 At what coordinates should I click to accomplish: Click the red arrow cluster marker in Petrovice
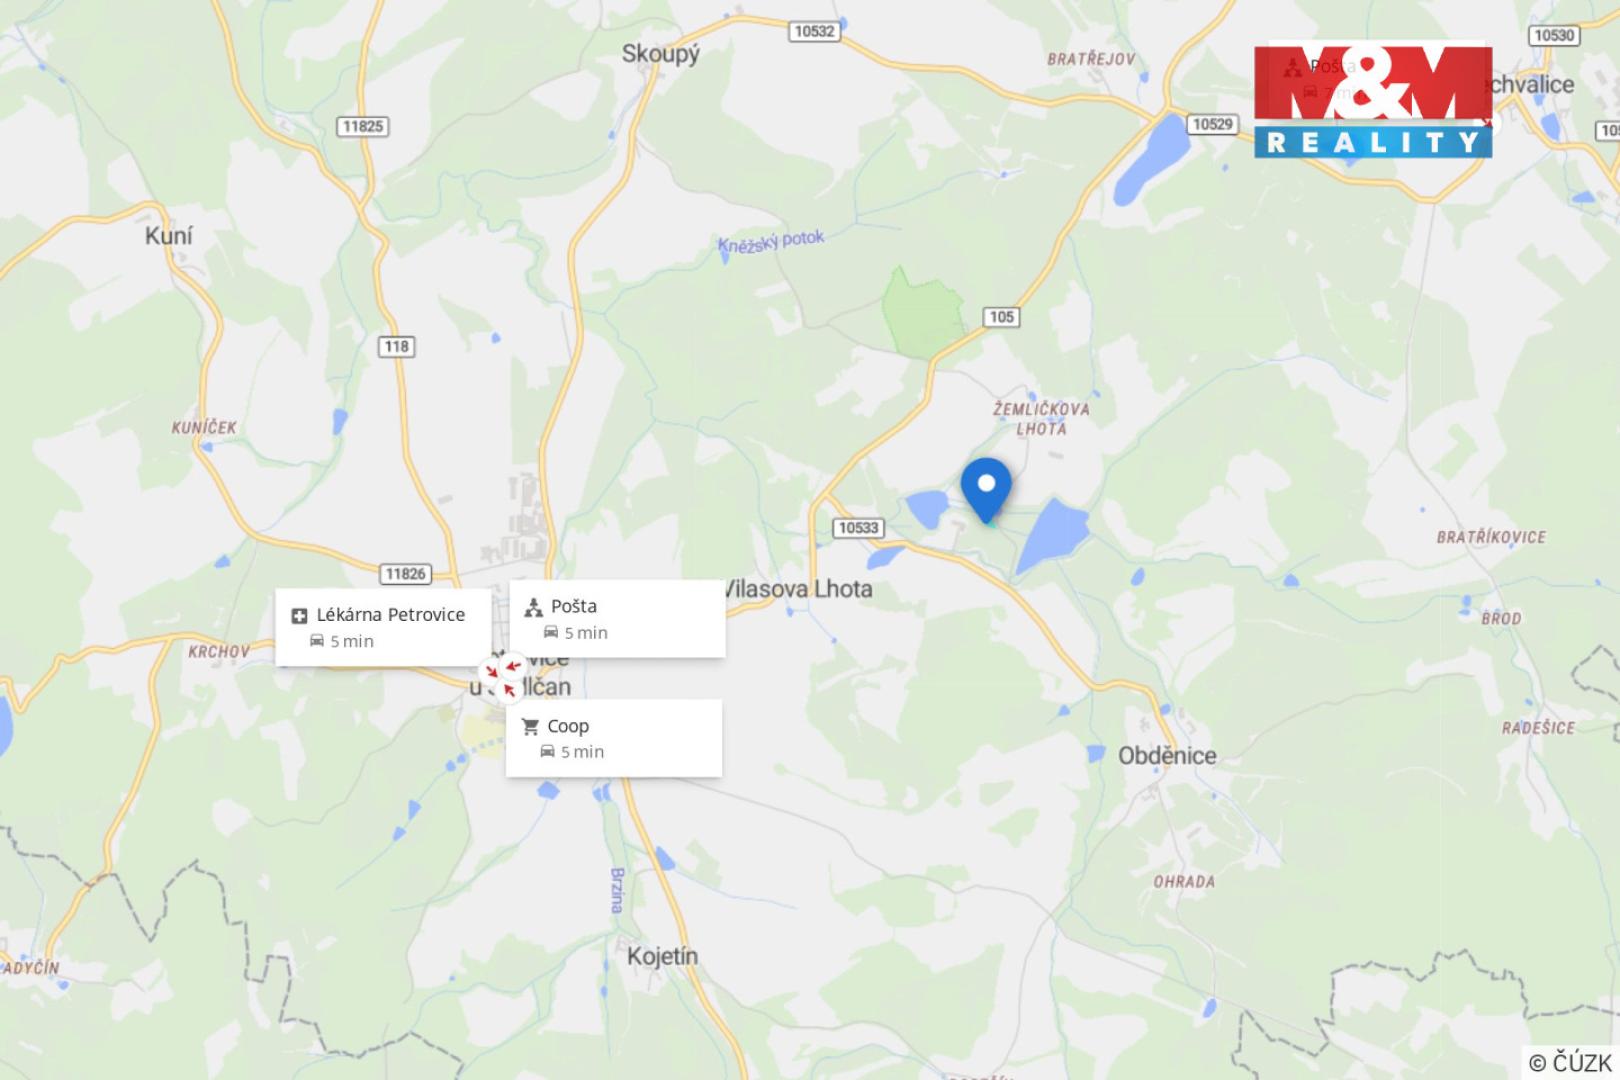[x=503, y=676]
